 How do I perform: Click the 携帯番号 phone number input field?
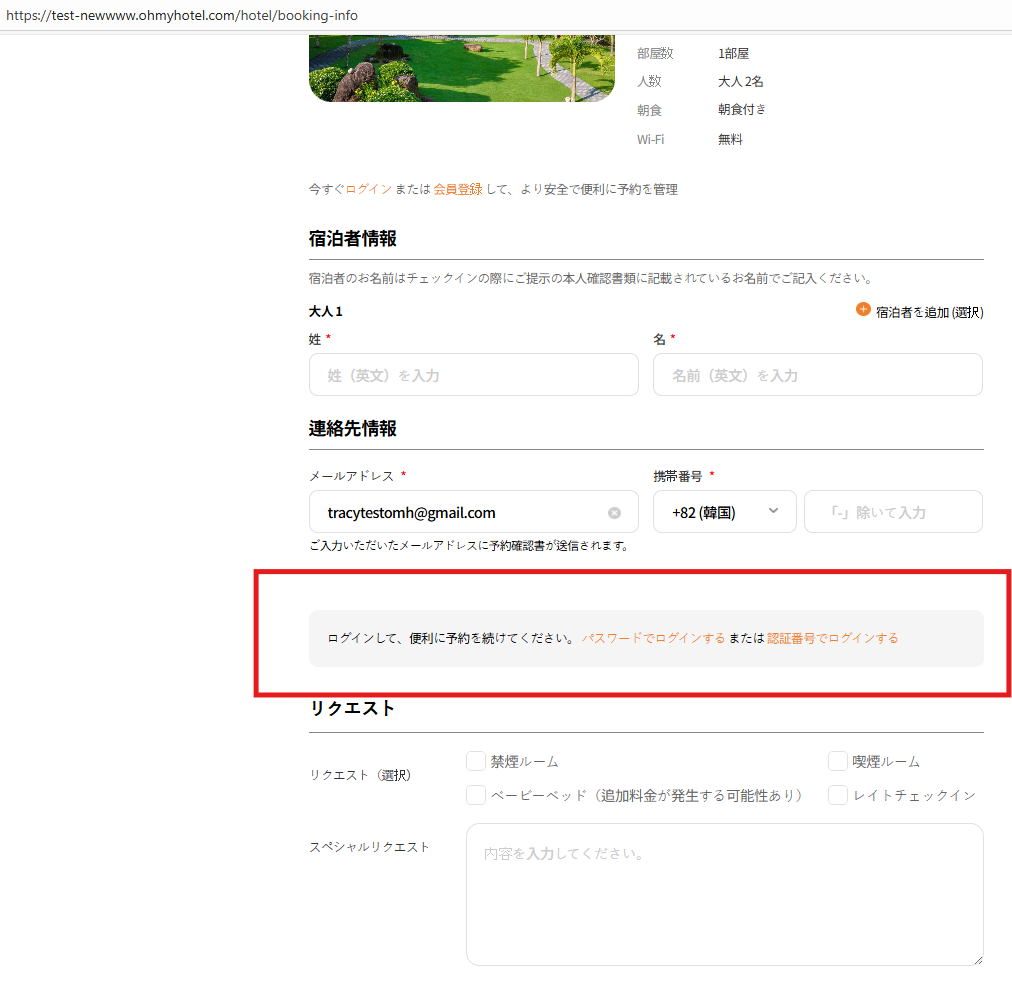(892, 512)
